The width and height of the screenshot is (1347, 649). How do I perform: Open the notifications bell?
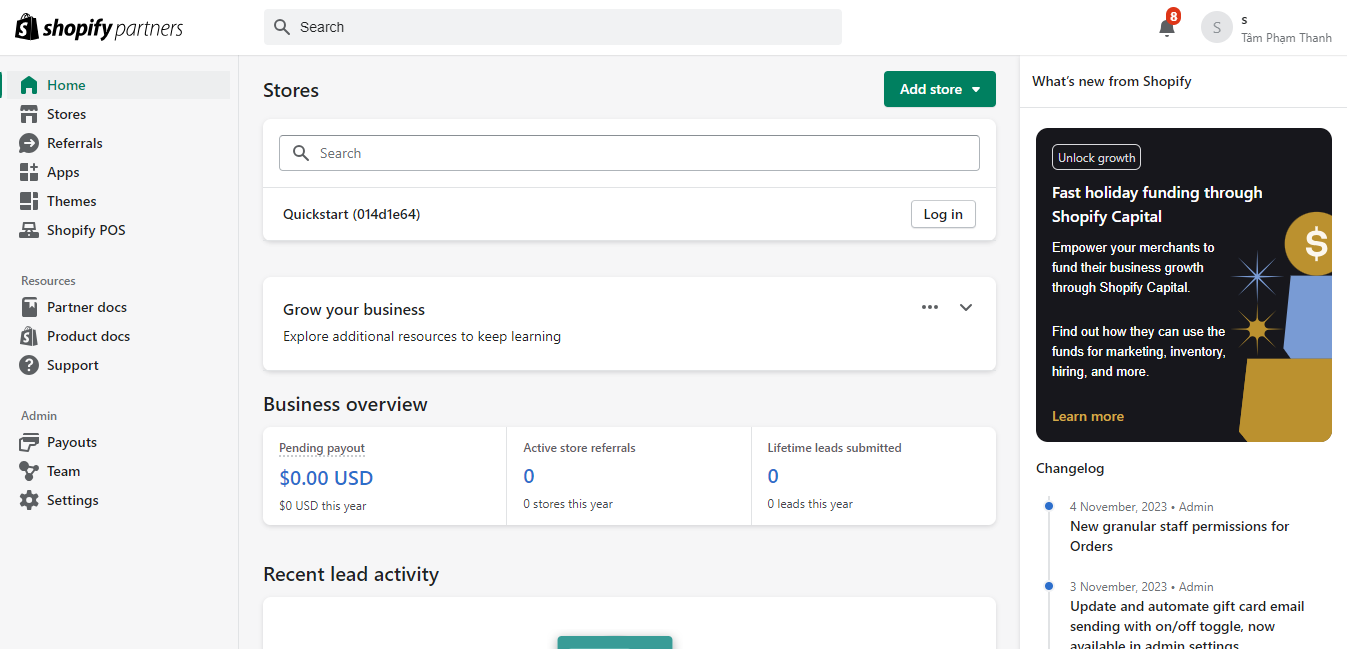point(1166,27)
